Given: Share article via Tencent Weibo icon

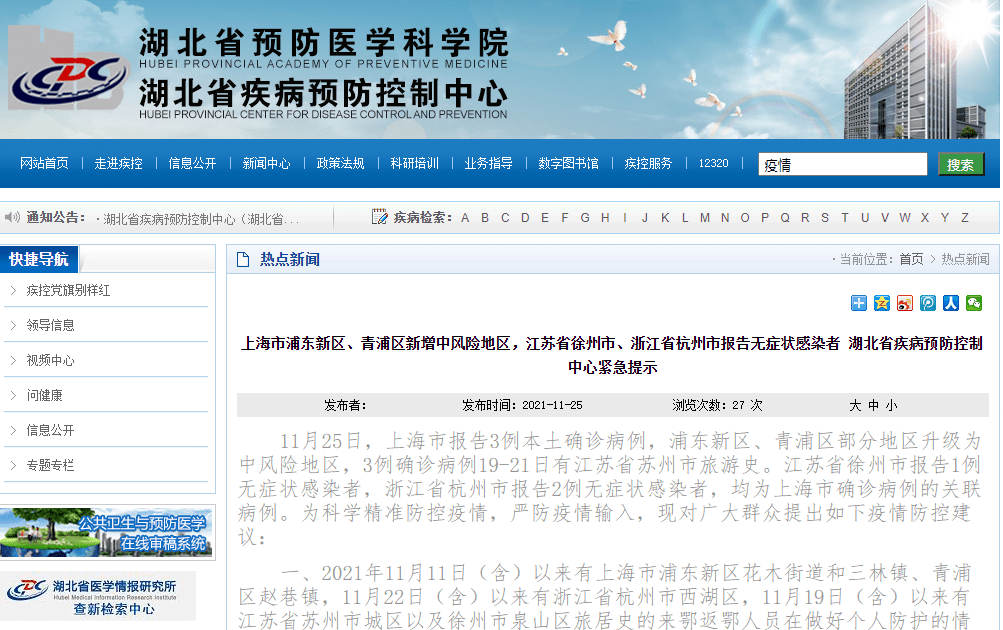Looking at the screenshot, I should click(x=928, y=303).
